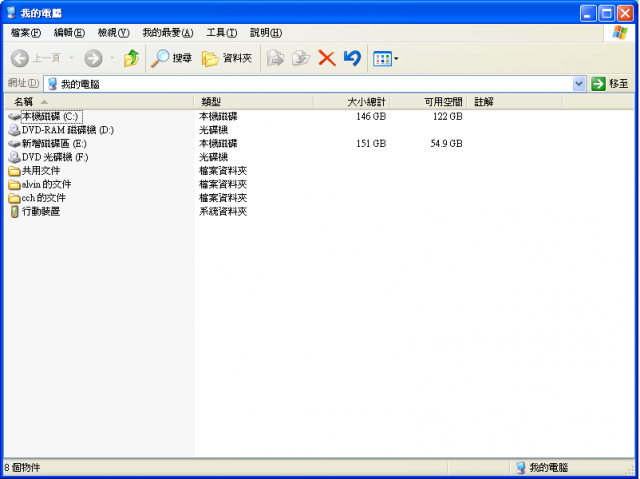Viewport: 640px width, 479px height.
Task: Click the Move To toolbar icon
Action: tap(276, 58)
